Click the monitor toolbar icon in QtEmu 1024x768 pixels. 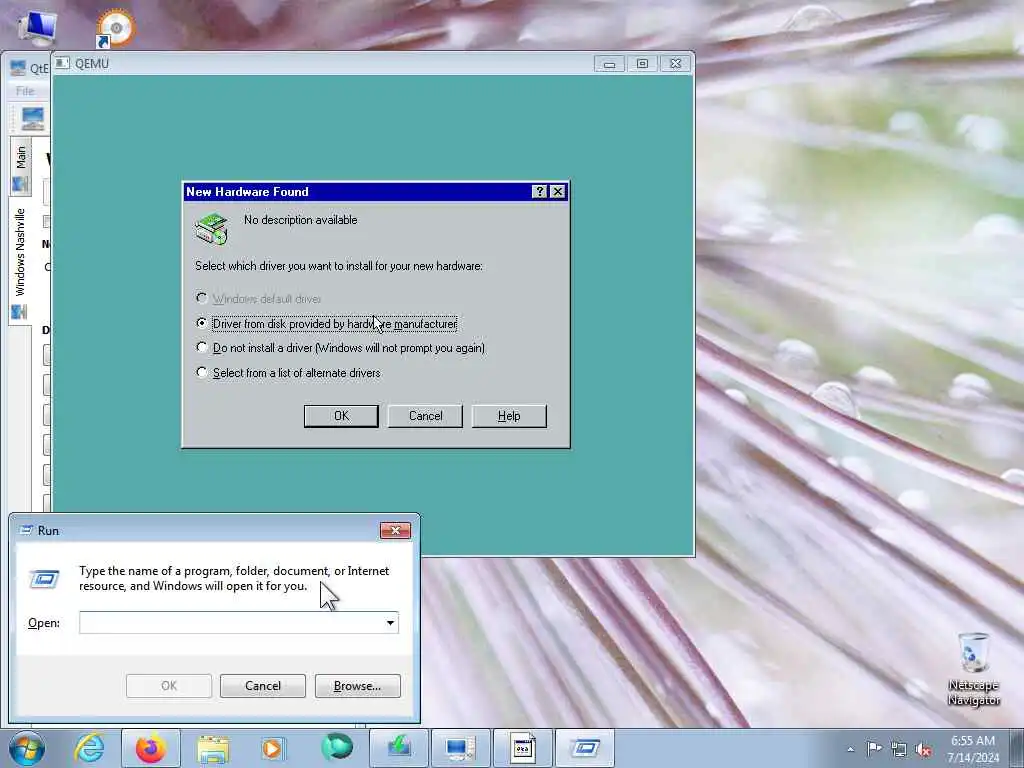[32, 119]
